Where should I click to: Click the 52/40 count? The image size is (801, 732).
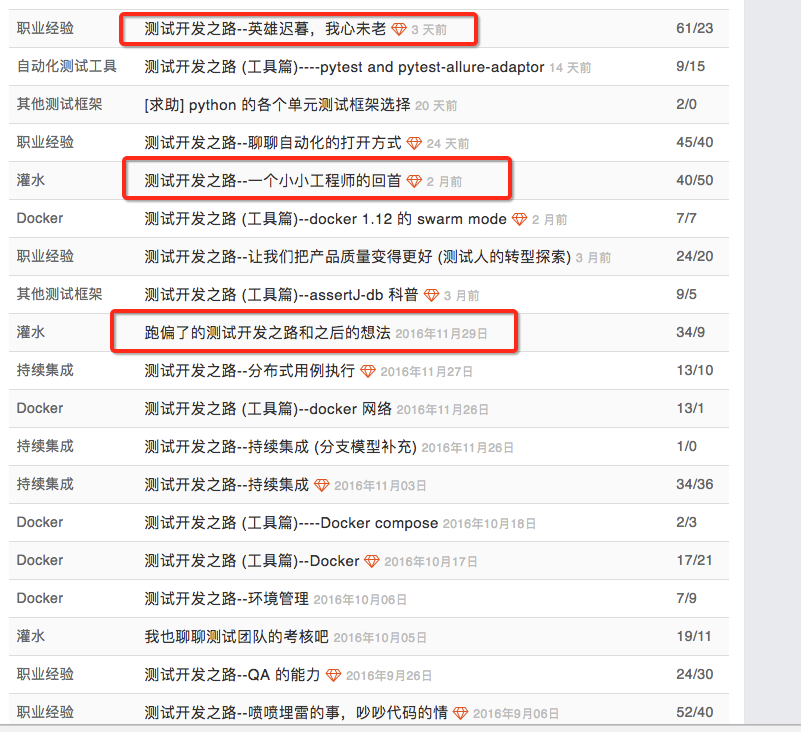[x=695, y=712]
